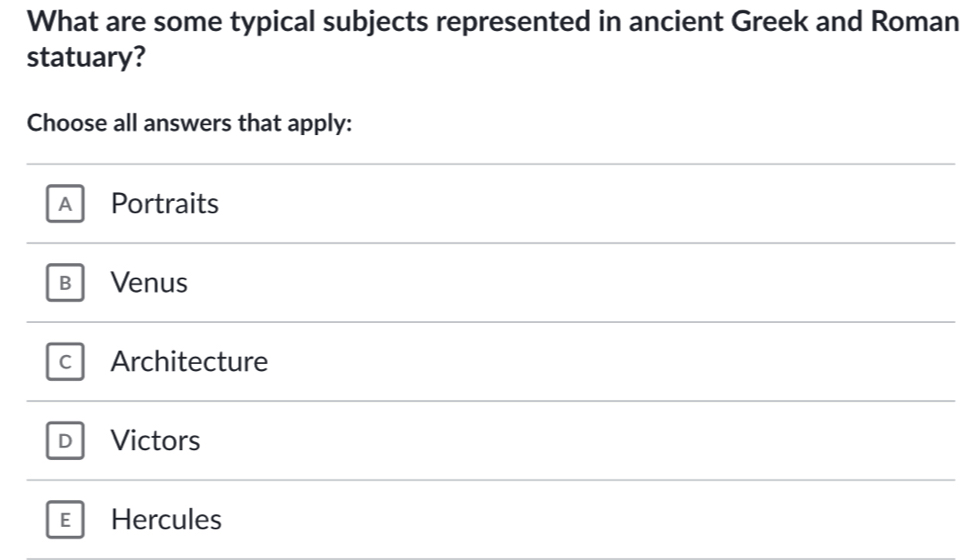
Task: Tick the D checkbox
Action: 66,441
